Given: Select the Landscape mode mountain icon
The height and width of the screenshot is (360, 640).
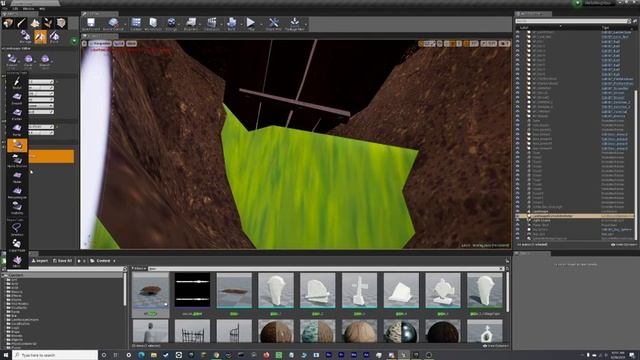Looking at the screenshot, I should [x=35, y=23].
